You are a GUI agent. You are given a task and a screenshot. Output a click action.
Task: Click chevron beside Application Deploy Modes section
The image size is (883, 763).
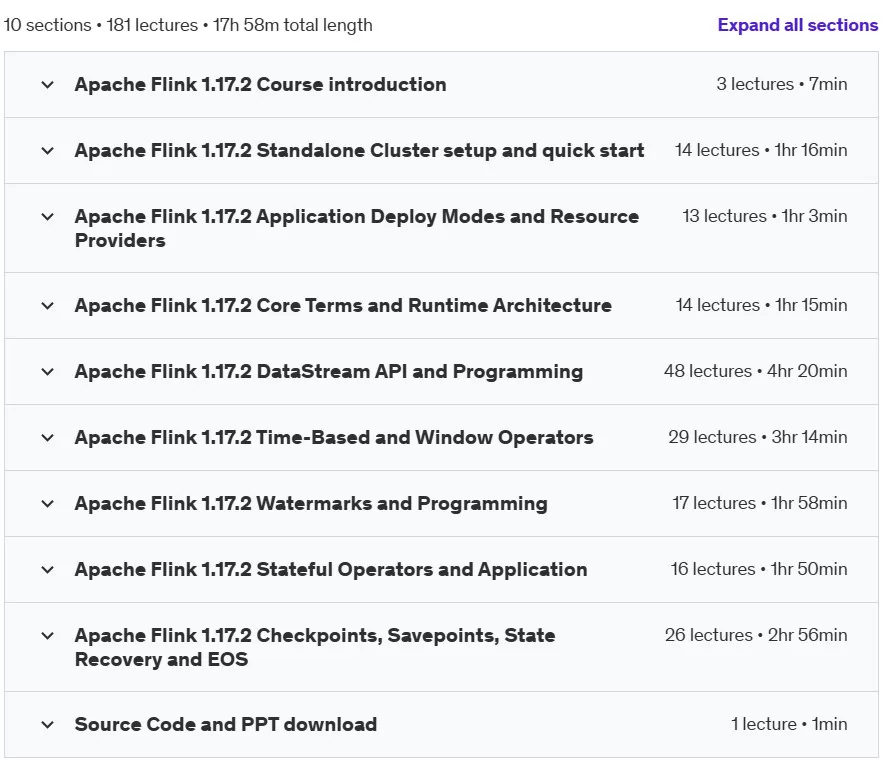pyautogui.click(x=48, y=217)
